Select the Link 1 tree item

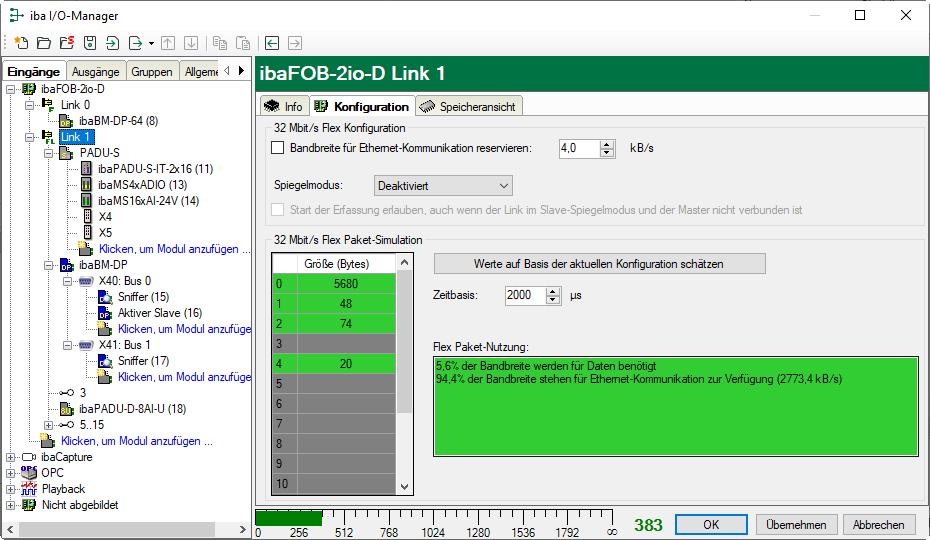tap(75, 137)
